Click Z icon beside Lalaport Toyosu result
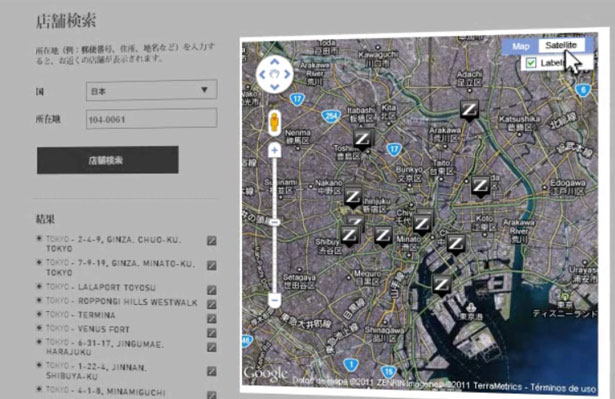615x399 pixels. (211, 290)
